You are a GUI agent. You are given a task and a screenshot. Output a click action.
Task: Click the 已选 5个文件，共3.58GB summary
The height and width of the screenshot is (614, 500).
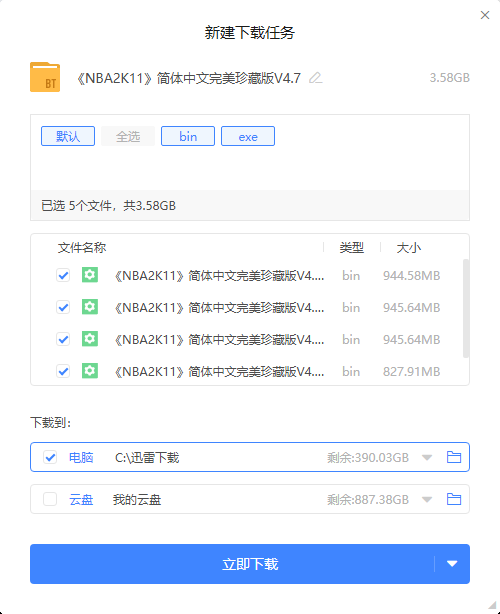[108, 206]
